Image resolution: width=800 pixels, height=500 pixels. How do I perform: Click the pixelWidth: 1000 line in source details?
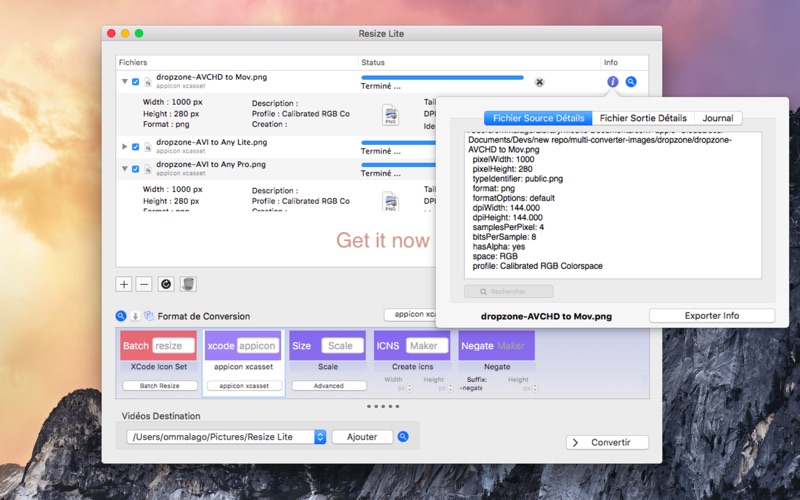coord(503,159)
